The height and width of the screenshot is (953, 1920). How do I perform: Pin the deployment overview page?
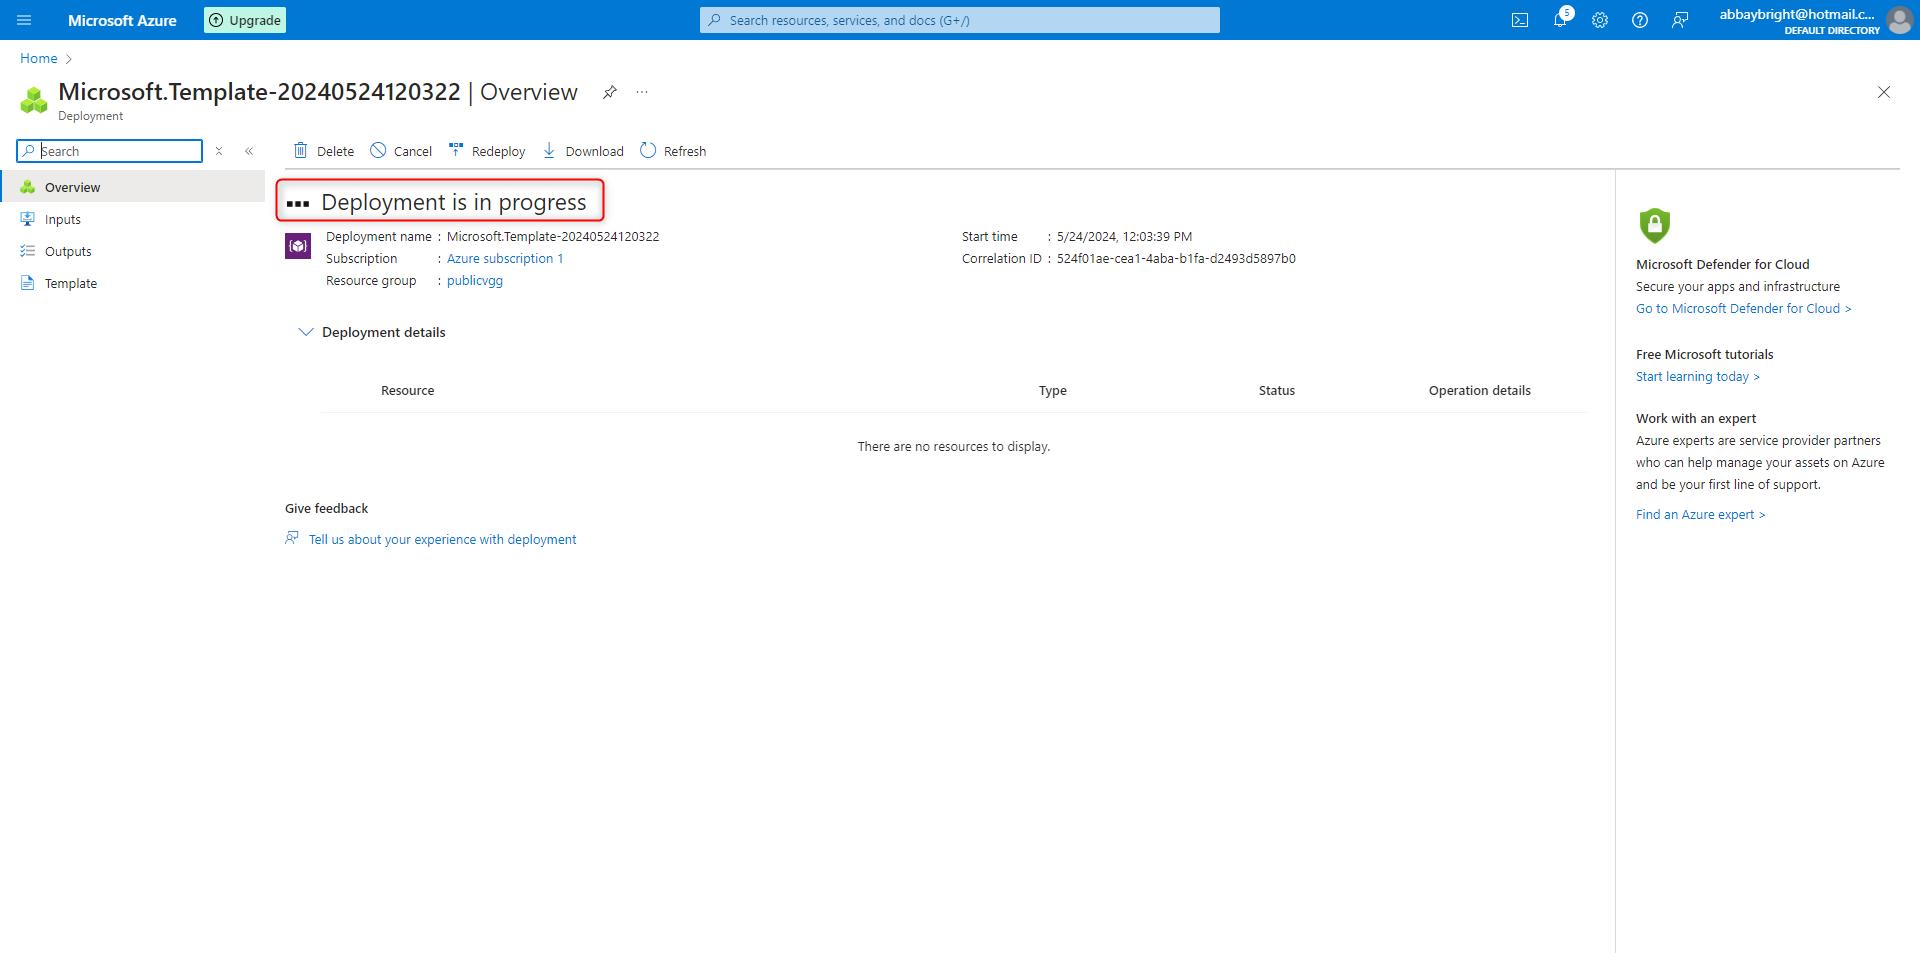(609, 92)
